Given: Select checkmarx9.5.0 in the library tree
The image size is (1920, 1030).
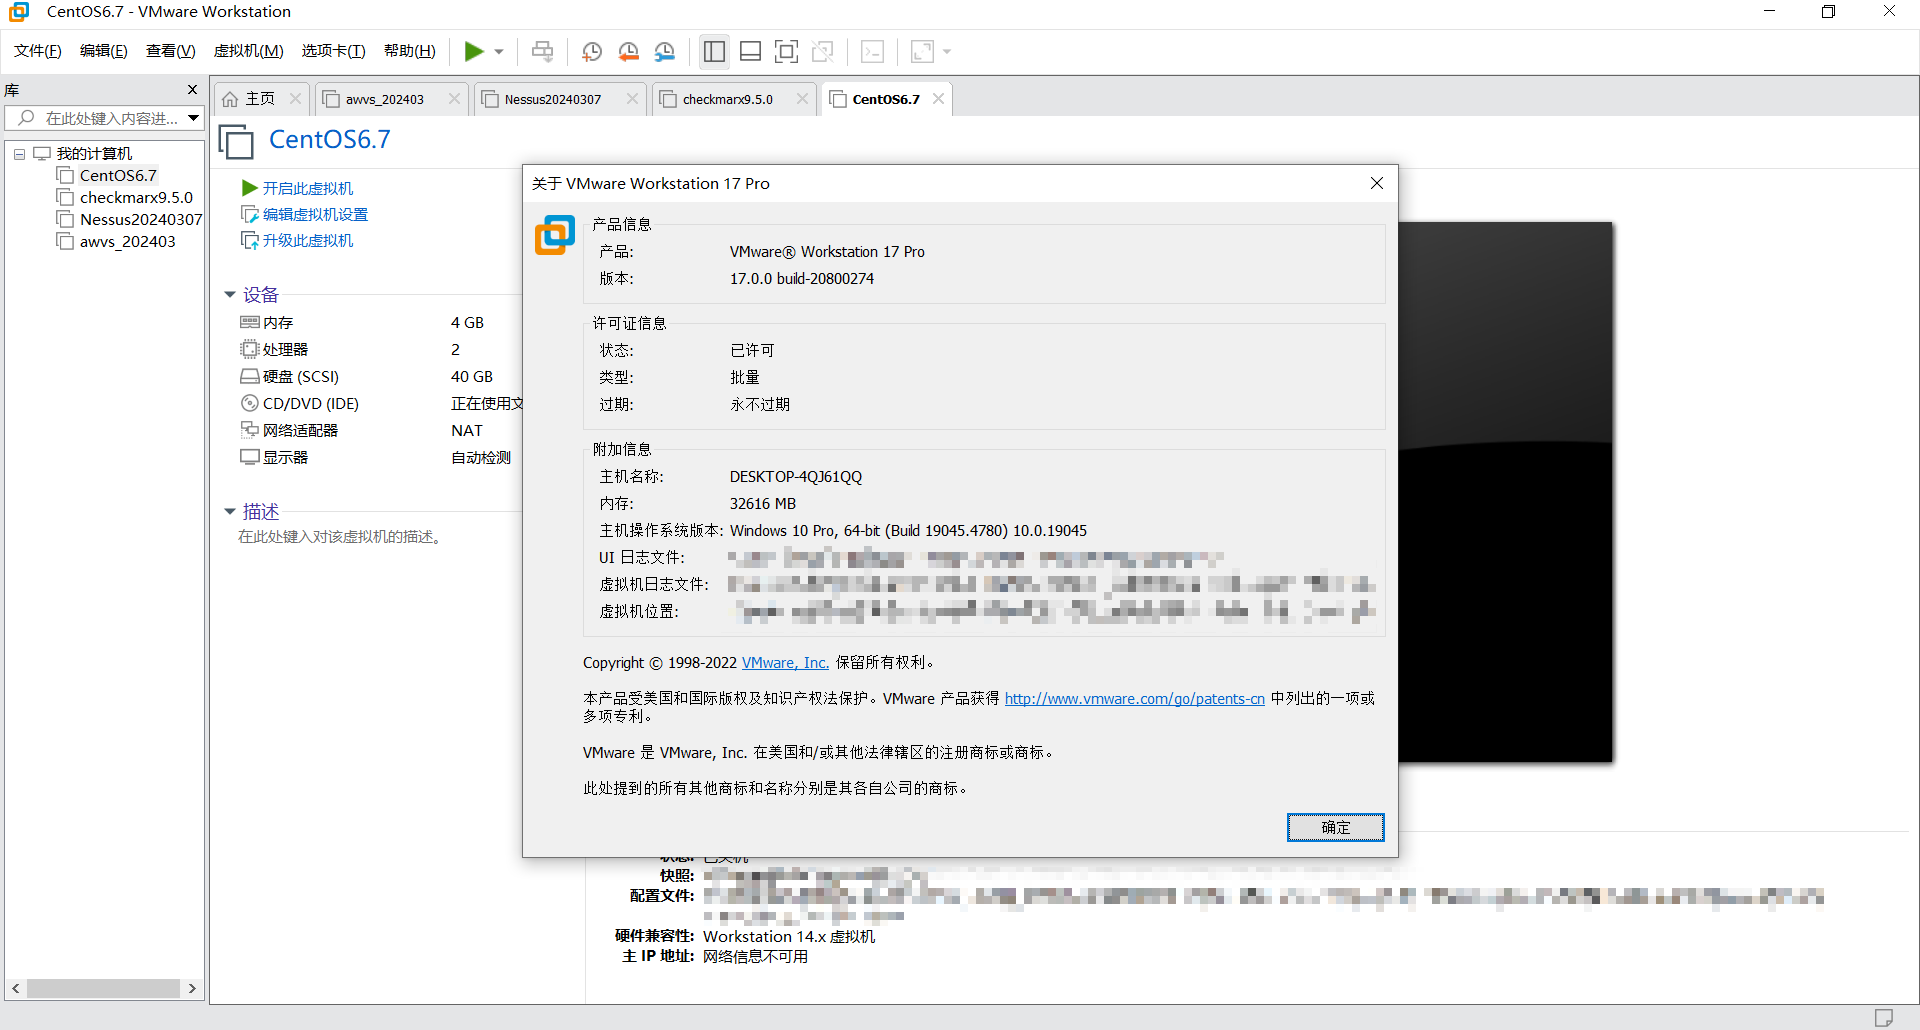Looking at the screenshot, I should click(136, 198).
